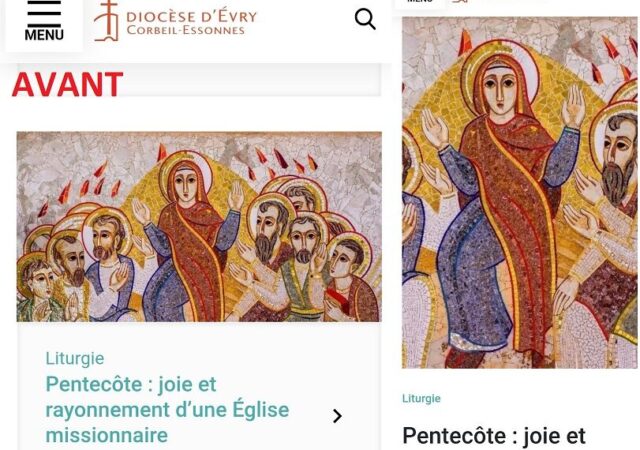Select the teal Liturgie category above the left title

pos(75,358)
